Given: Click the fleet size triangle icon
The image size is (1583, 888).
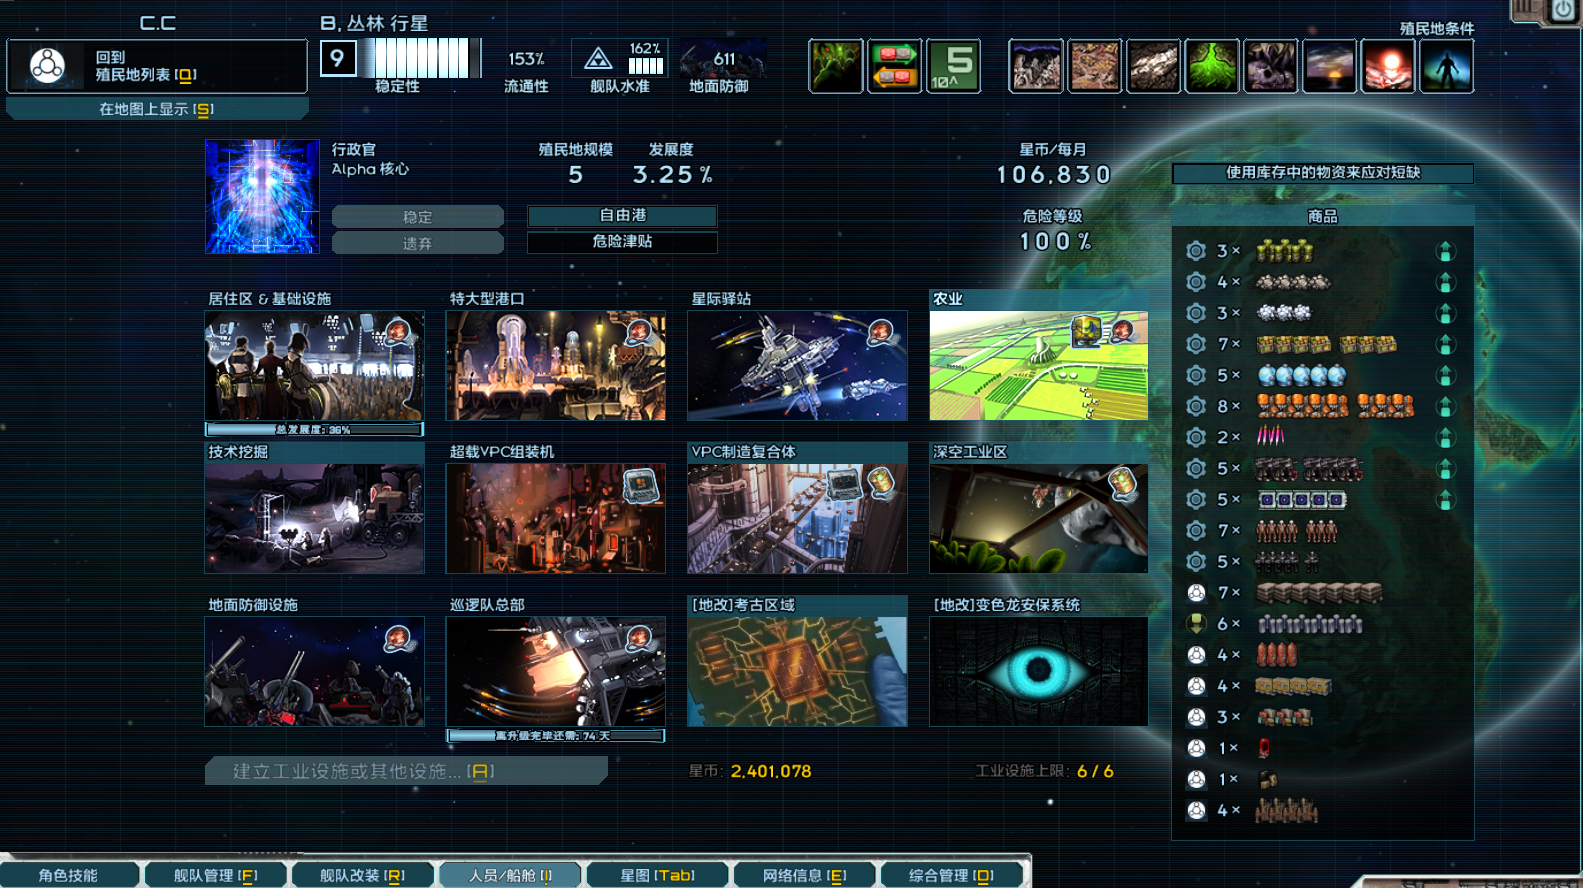Looking at the screenshot, I should coord(598,59).
